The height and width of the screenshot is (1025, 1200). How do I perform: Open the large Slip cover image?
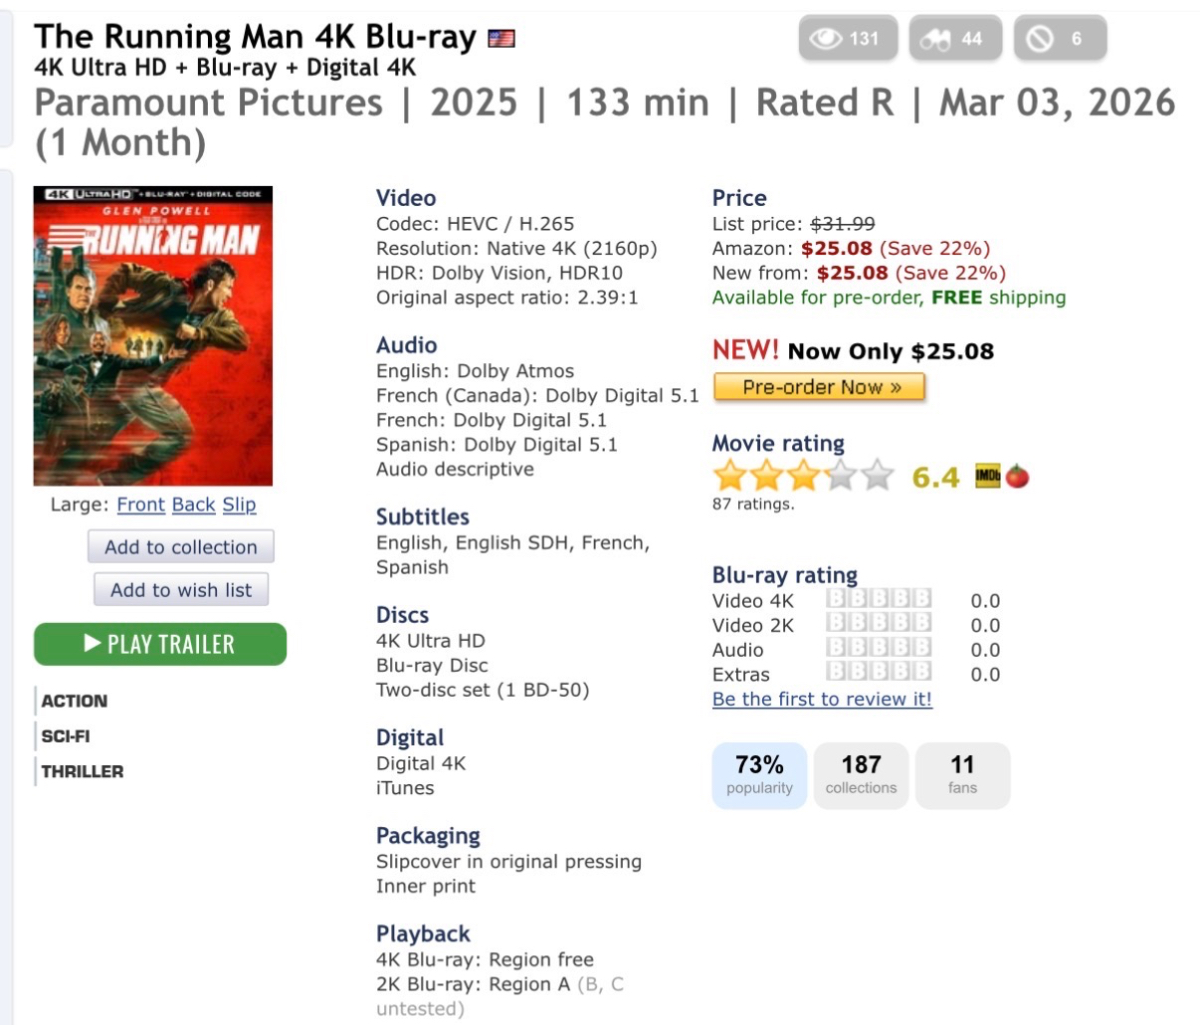239,505
